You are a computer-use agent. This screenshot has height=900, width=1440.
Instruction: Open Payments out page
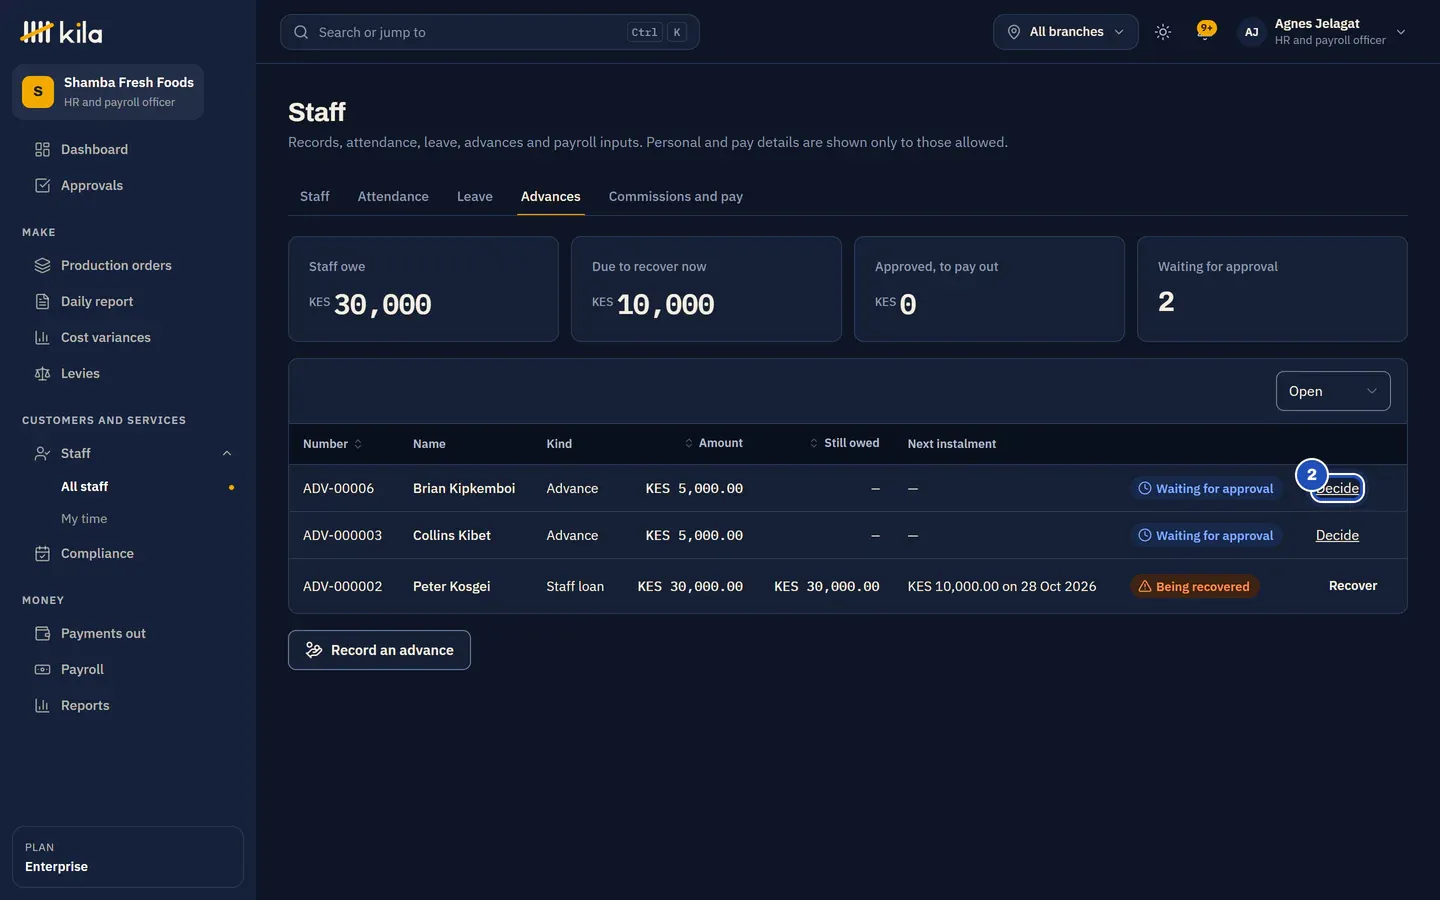128,633
